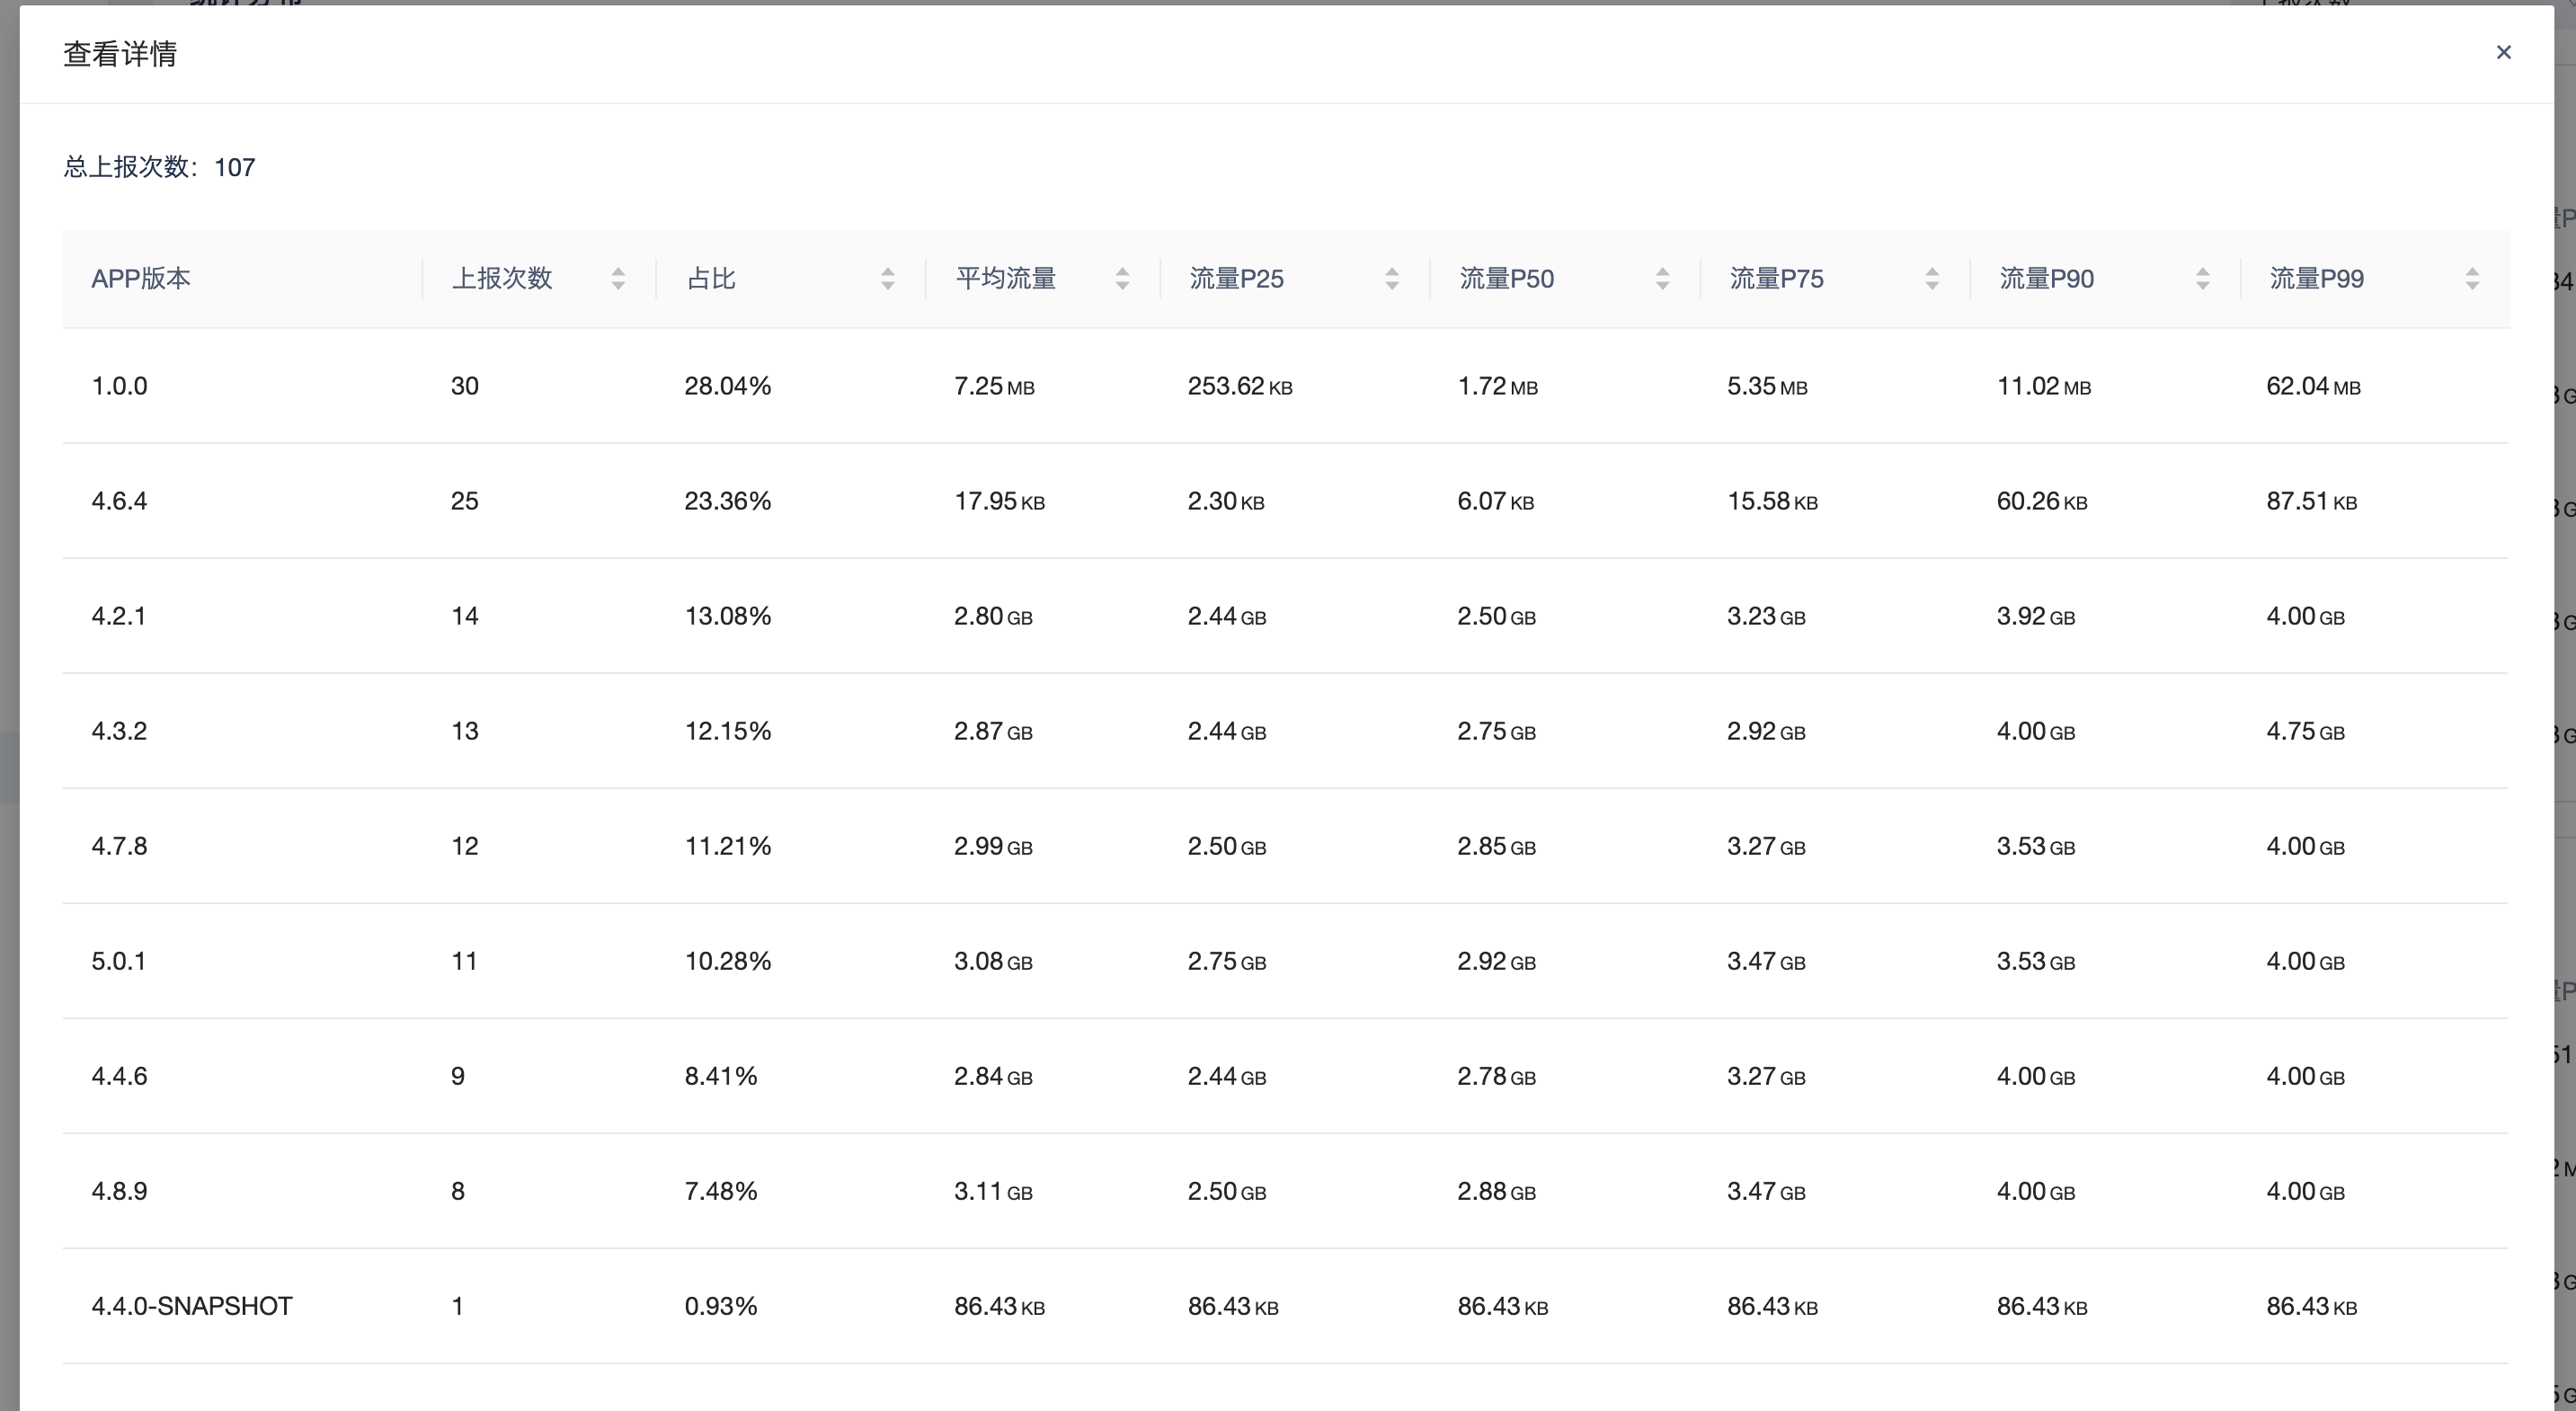Toggle 流量P90 sort arrows

point(2202,279)
